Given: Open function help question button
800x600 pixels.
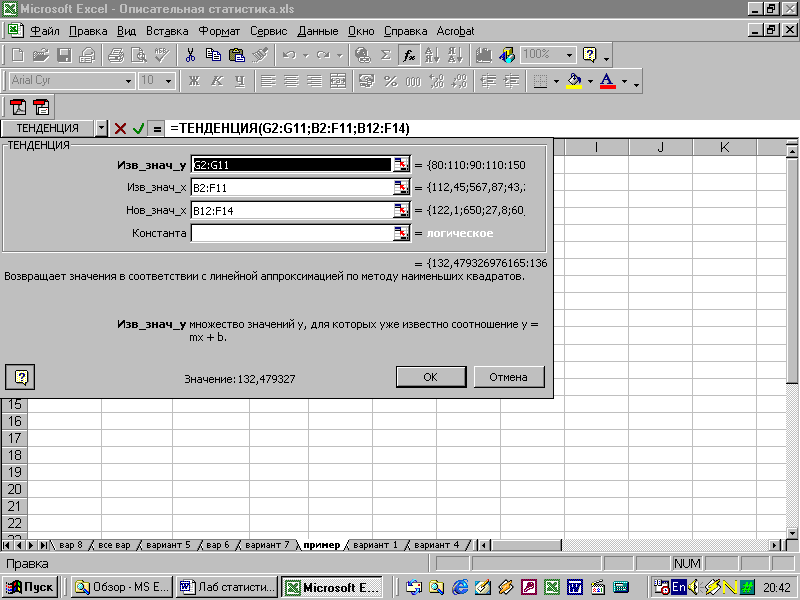Looking at the screenshot, I should [20, 377].
